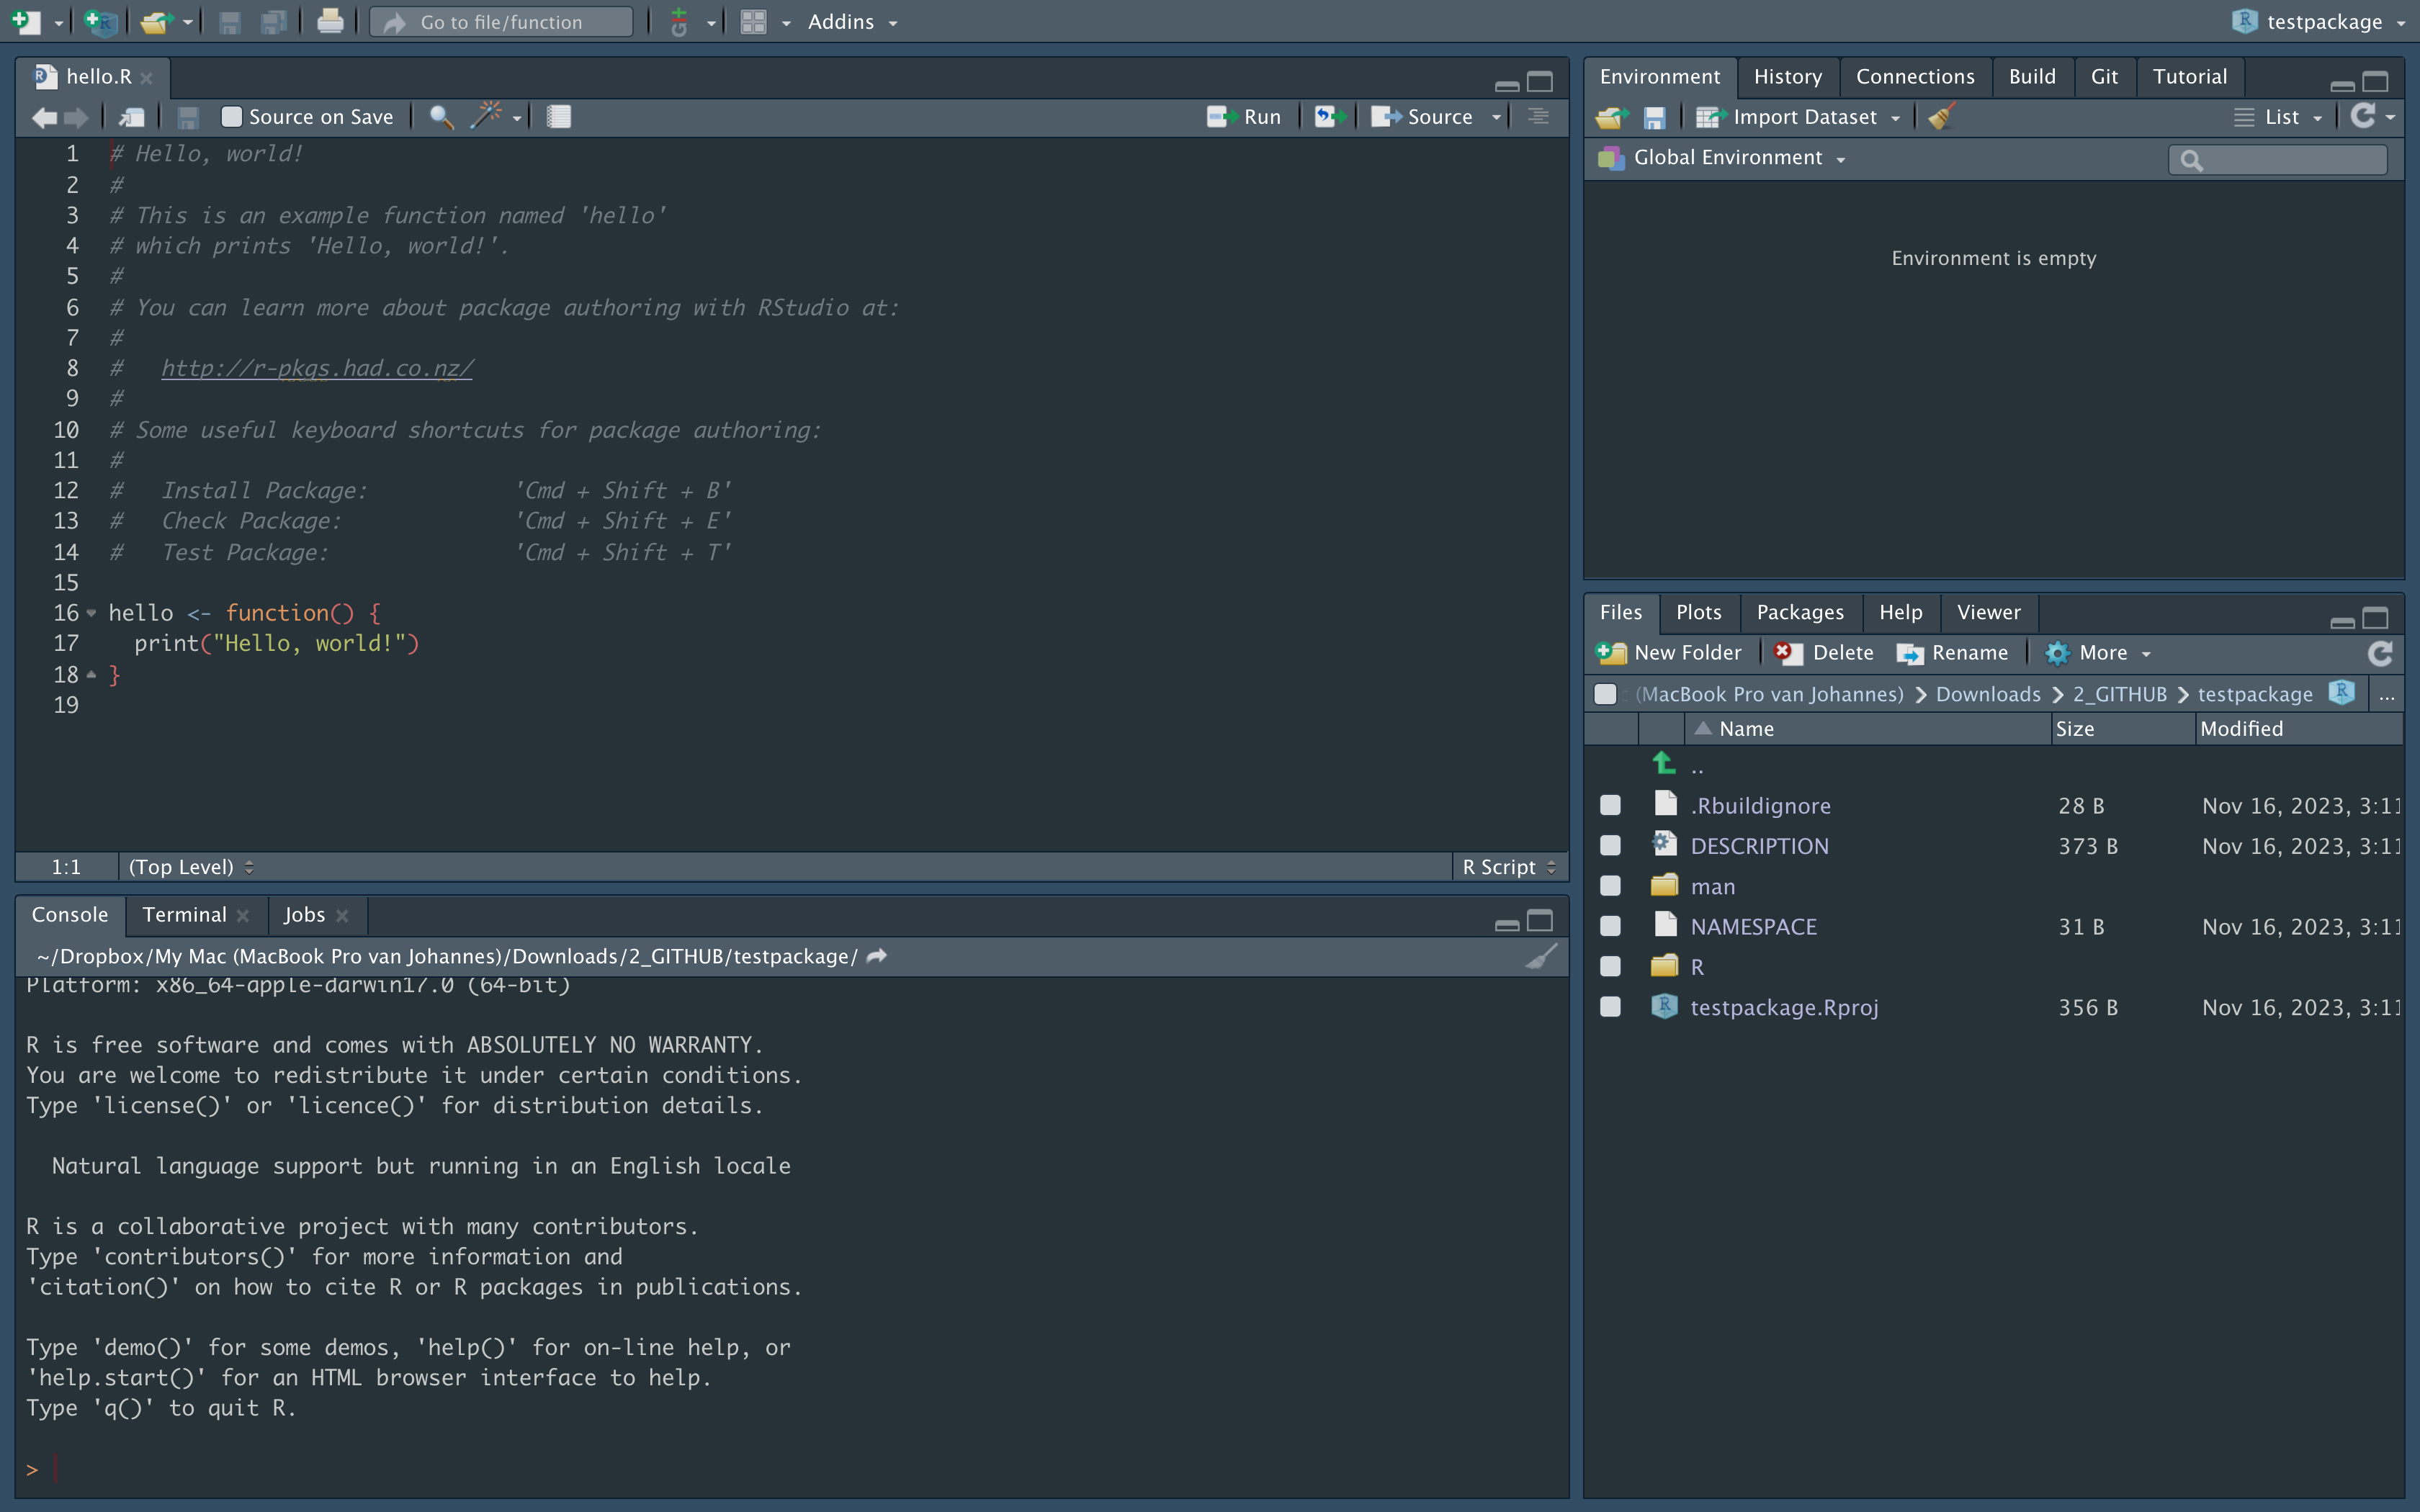
Task: Clear the environment with the broom icon
Action: 1941,117
